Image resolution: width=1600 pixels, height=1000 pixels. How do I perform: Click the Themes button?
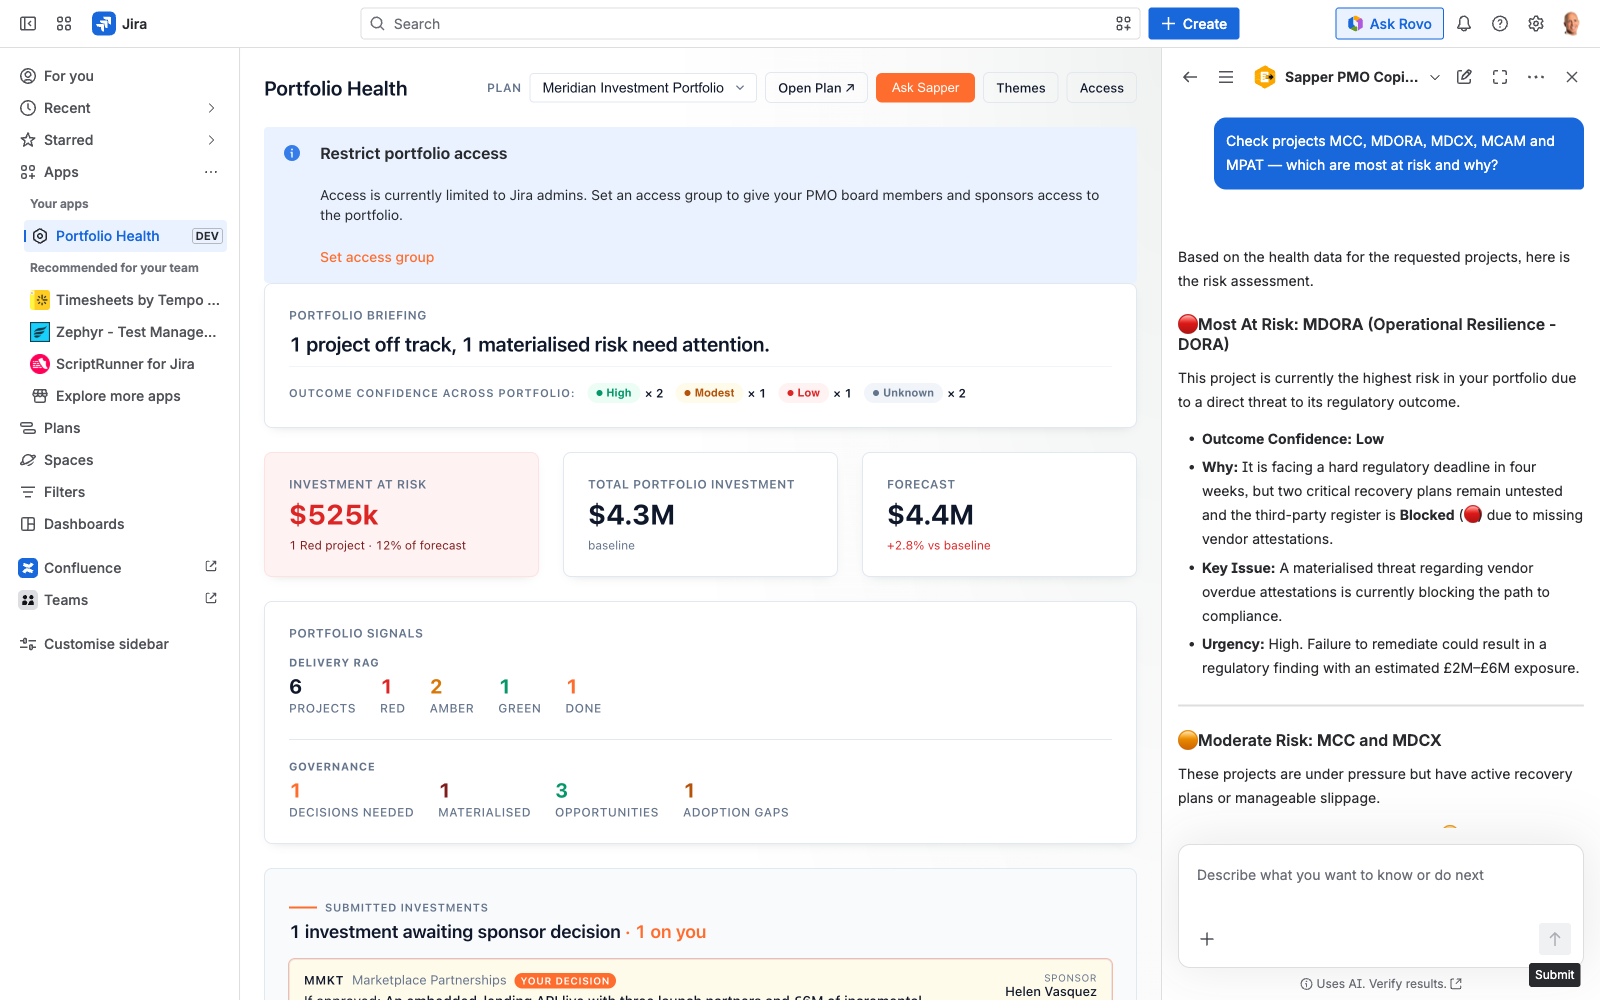click(1020, 88)
